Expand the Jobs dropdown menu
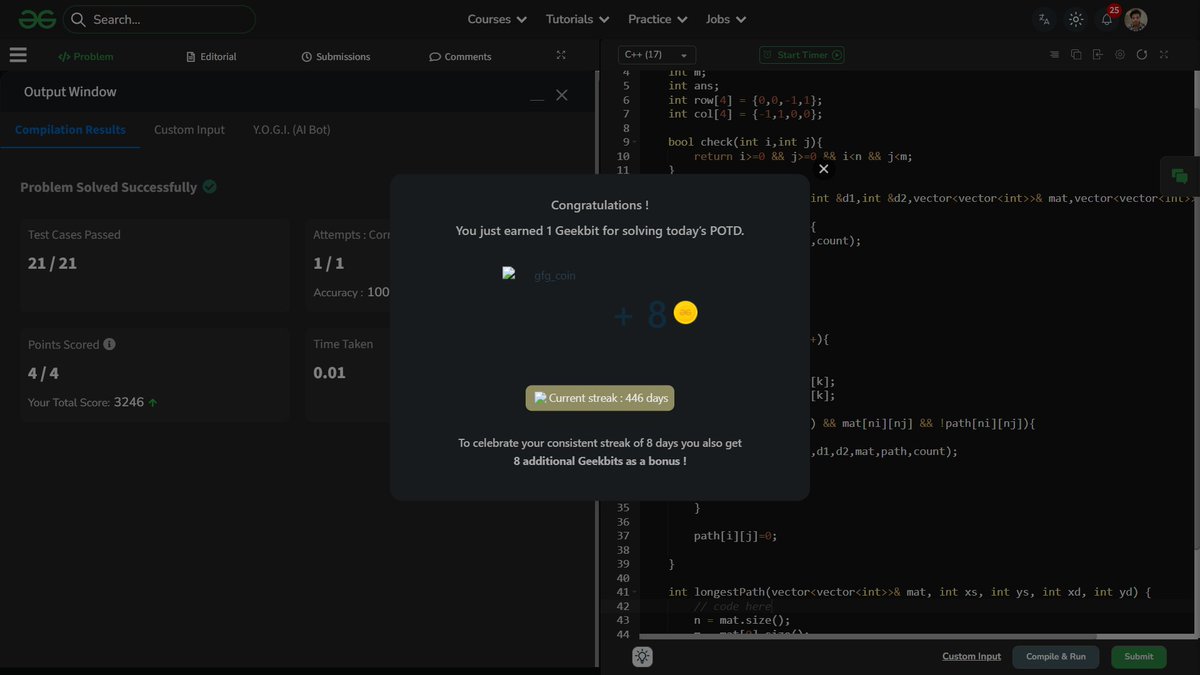The height and width of the screenshot is (675, 1200). pos(725,19)
